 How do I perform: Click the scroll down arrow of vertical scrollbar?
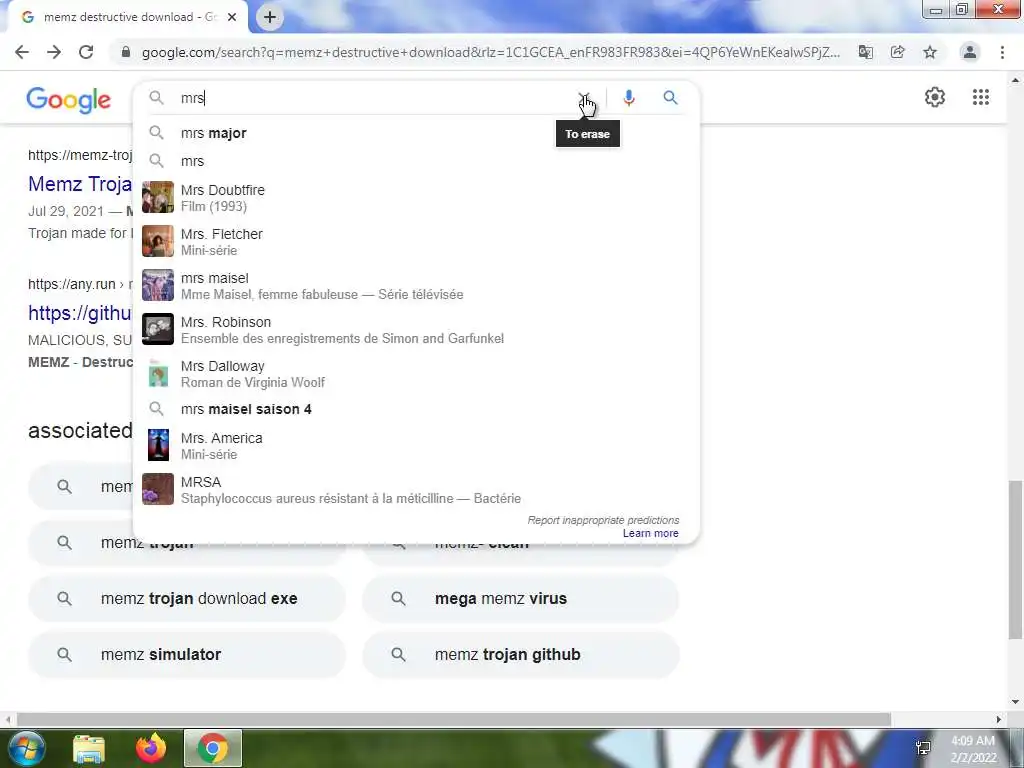point(1015,702)
